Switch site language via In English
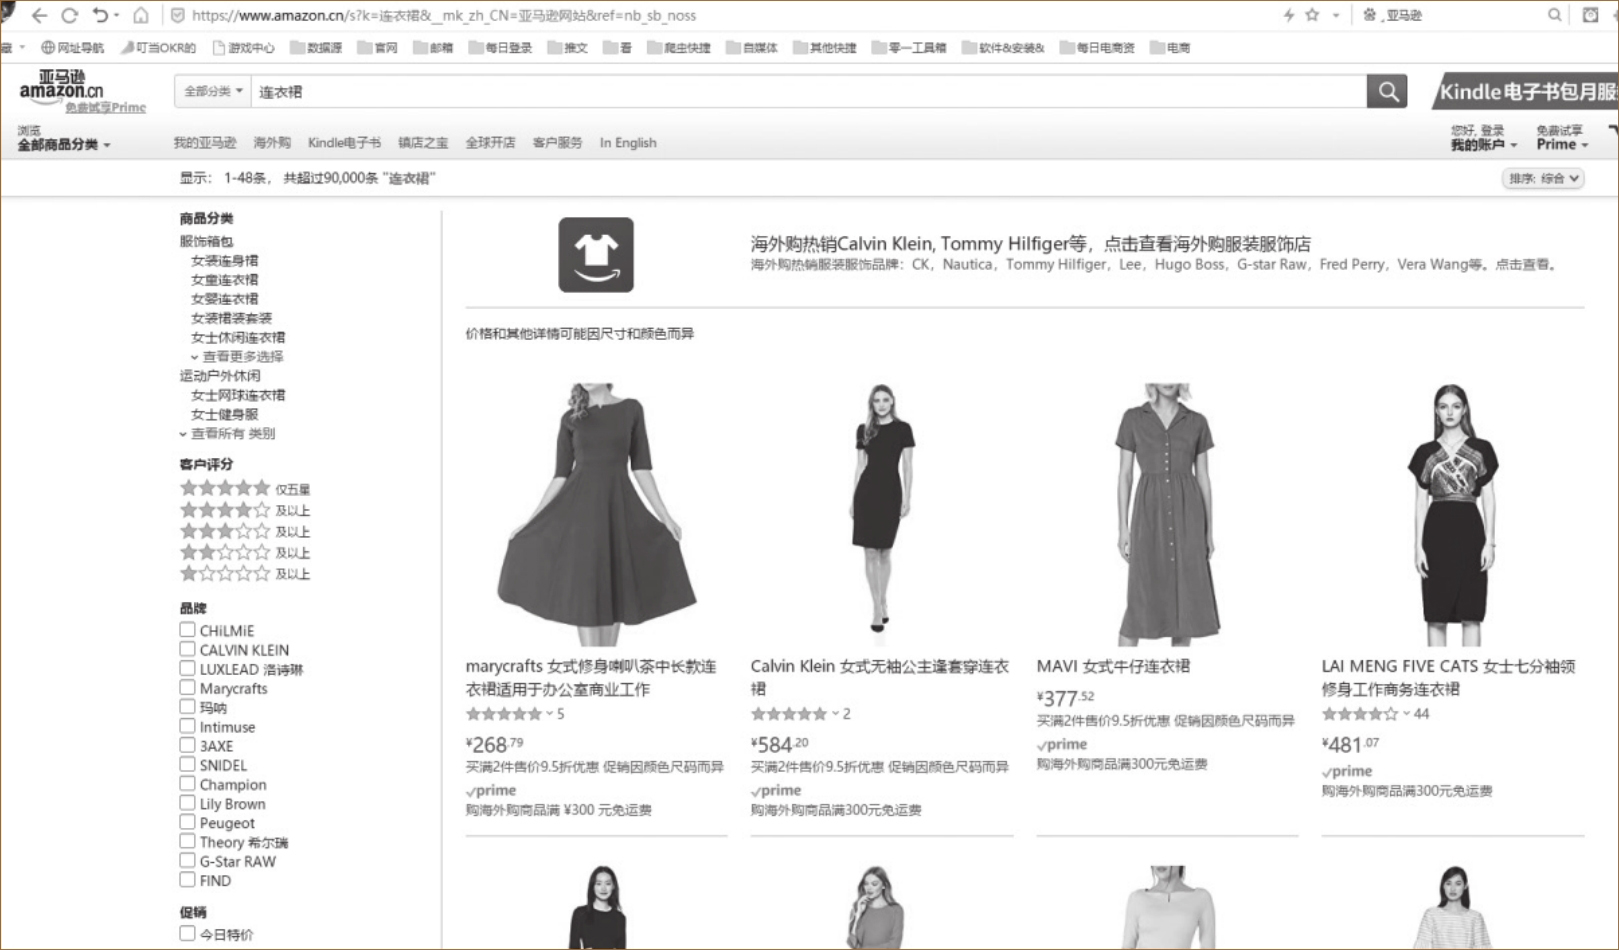The height and width of the screenshot is (950, 1619). point(628,143)
